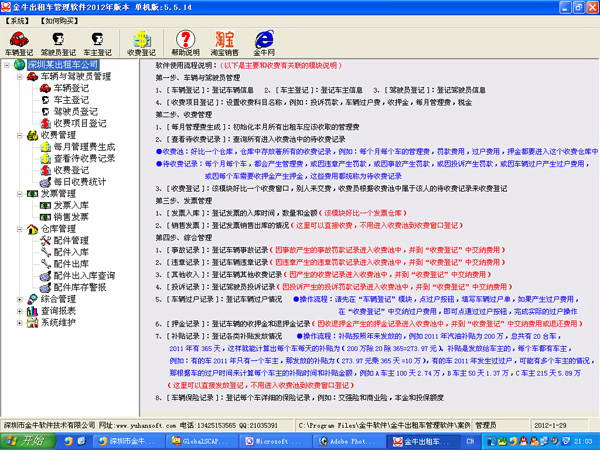The image size is (600, 450).
Task: Select 配件库存警报 tree item
Action: [x=80, y=287]
